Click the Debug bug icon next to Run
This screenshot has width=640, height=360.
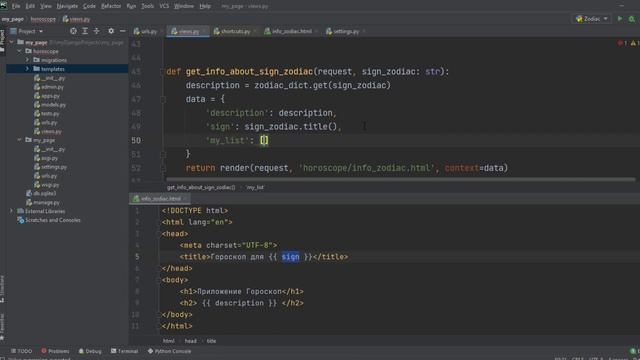coord(632,19)
